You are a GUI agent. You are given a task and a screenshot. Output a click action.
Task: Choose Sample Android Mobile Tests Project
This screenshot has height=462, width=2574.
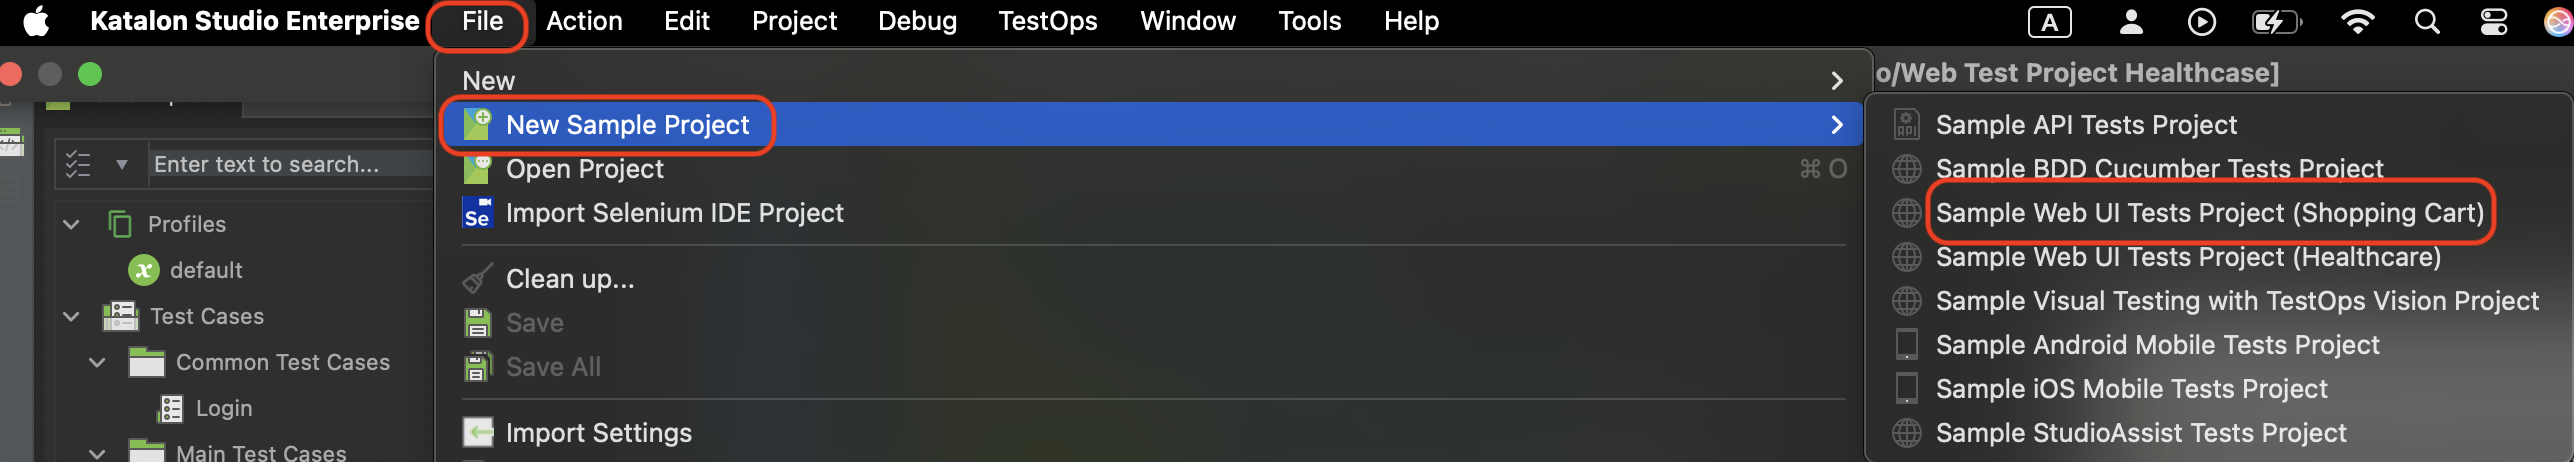(x=2157, y=345)
